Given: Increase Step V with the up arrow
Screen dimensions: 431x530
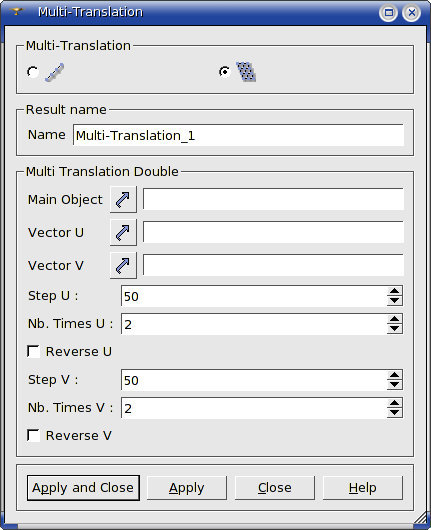Looking at the screenshot, I should click(x=394, y=375).
